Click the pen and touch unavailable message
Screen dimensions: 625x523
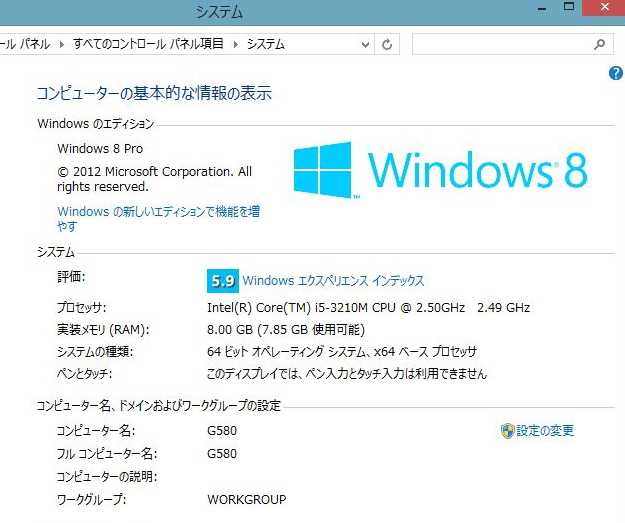tap(347, 374)
